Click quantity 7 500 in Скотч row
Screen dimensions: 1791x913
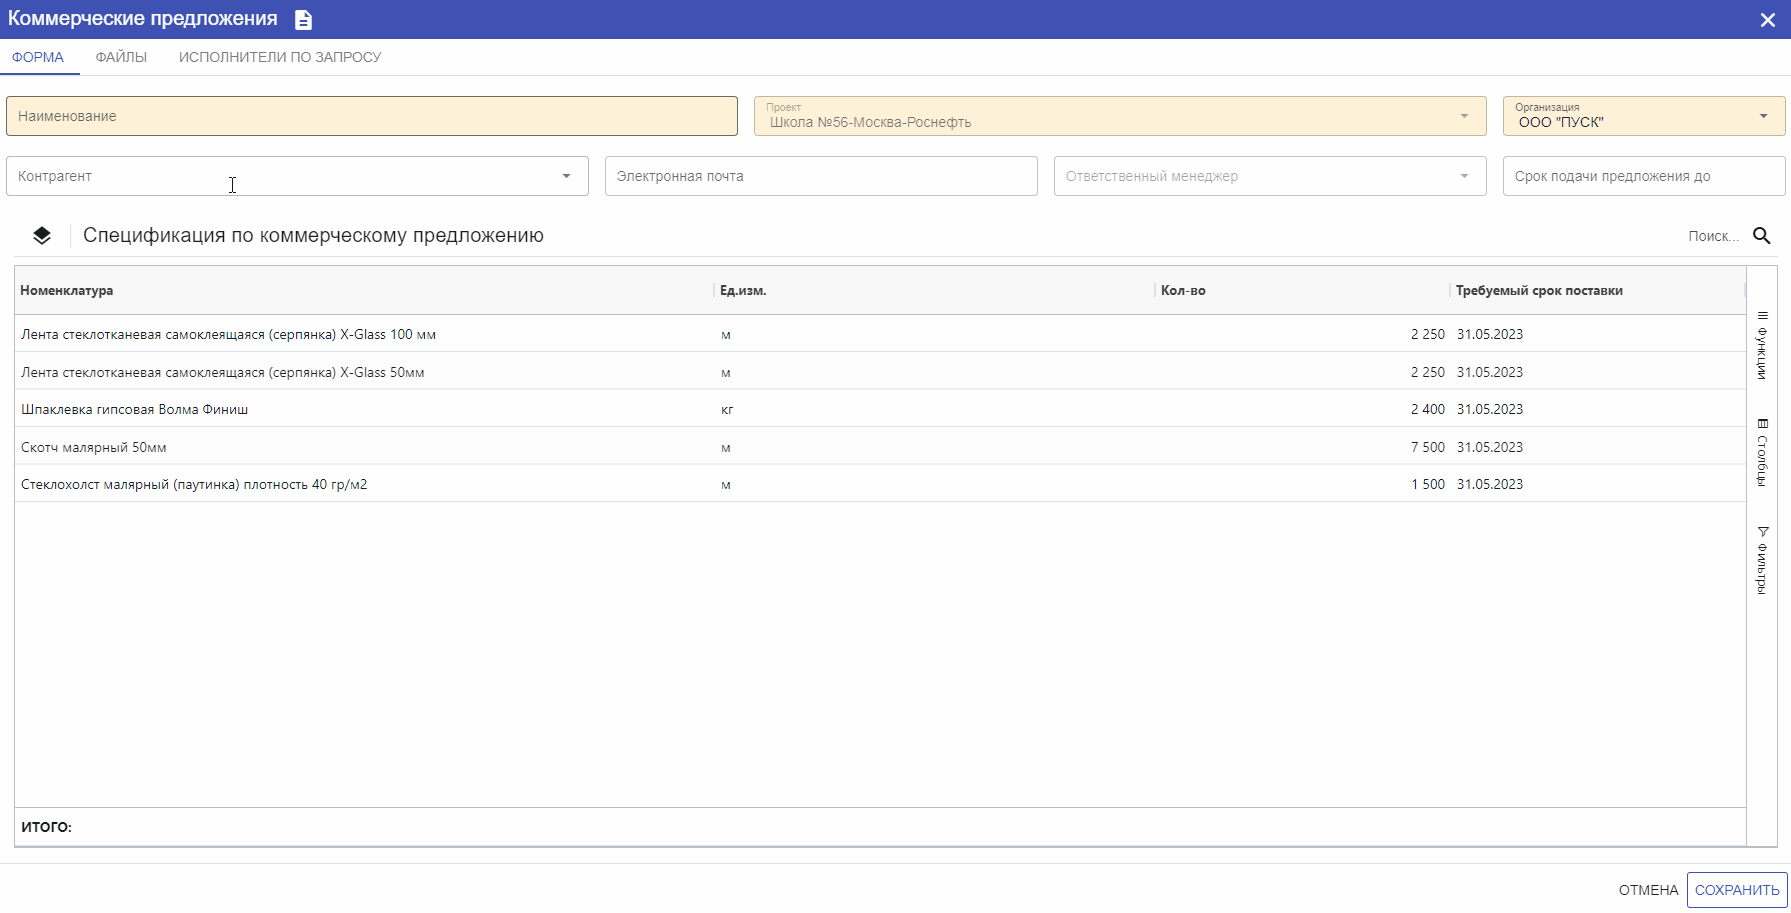(1428, 447)
